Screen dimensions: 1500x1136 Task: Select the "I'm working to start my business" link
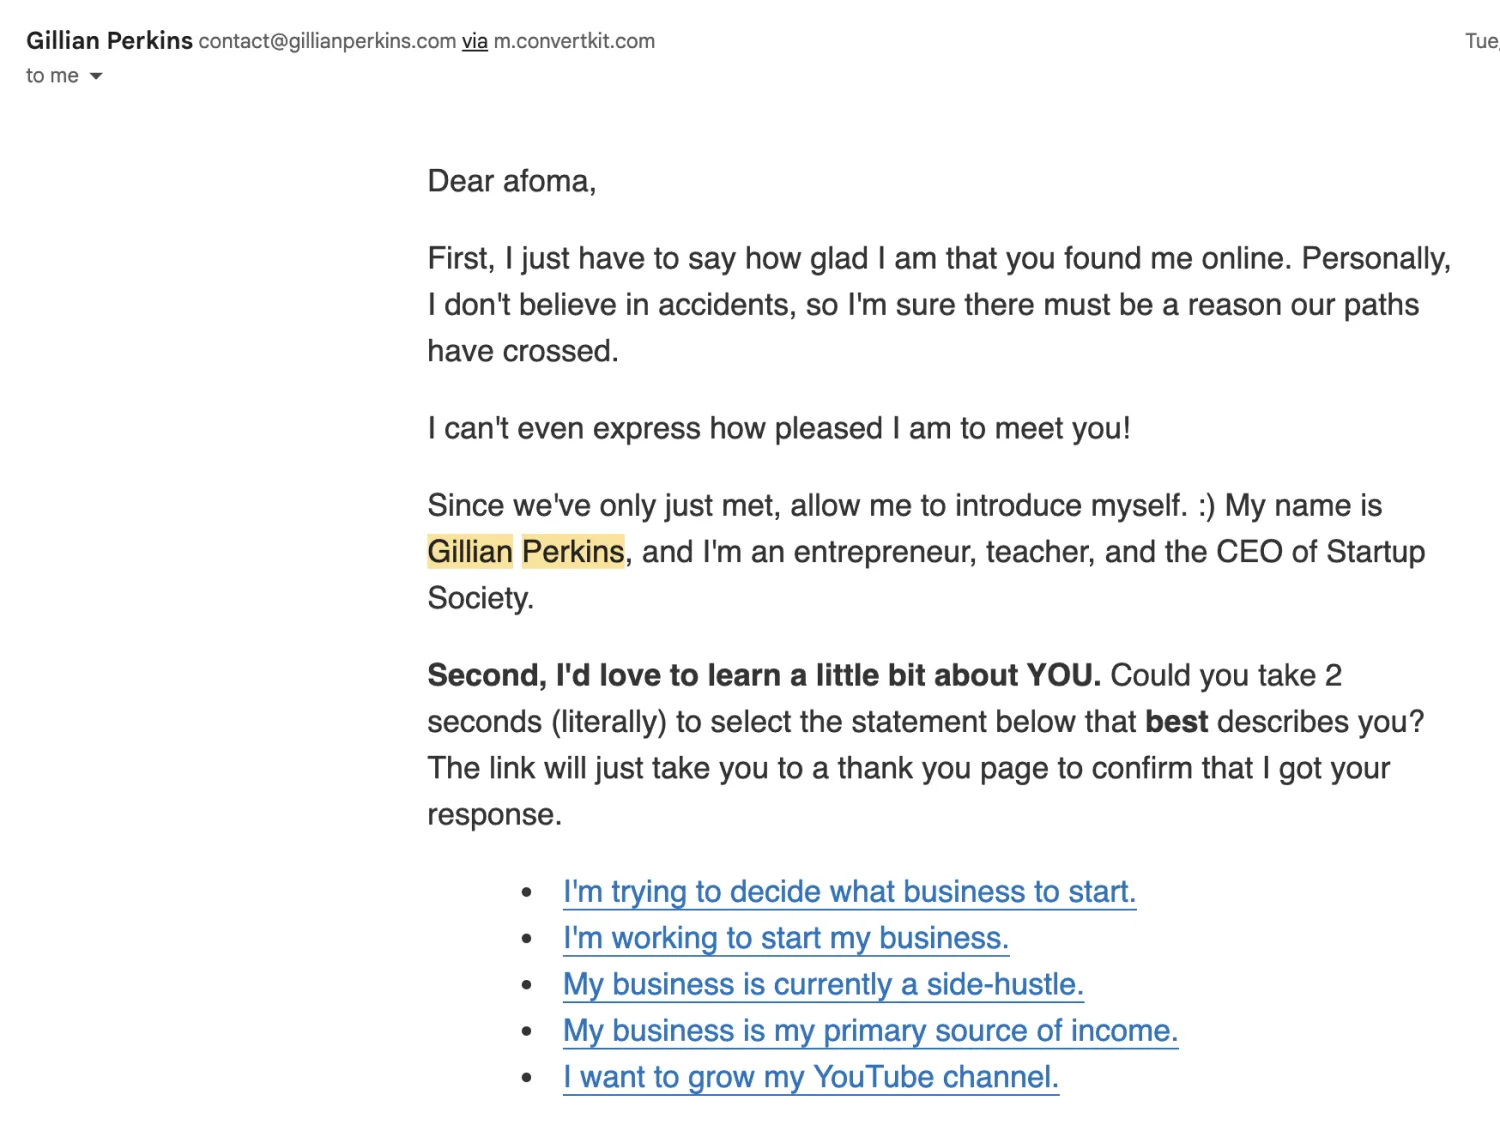coord(785,938)
